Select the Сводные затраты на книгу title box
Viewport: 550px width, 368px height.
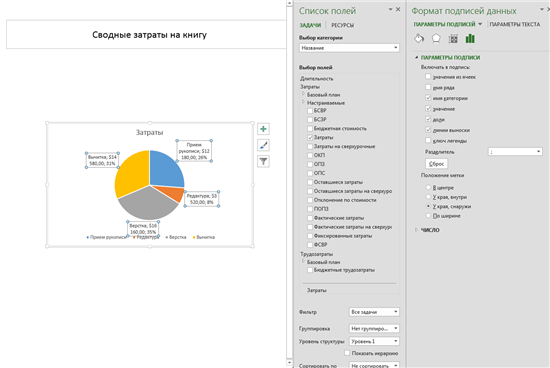click(146, 34)
